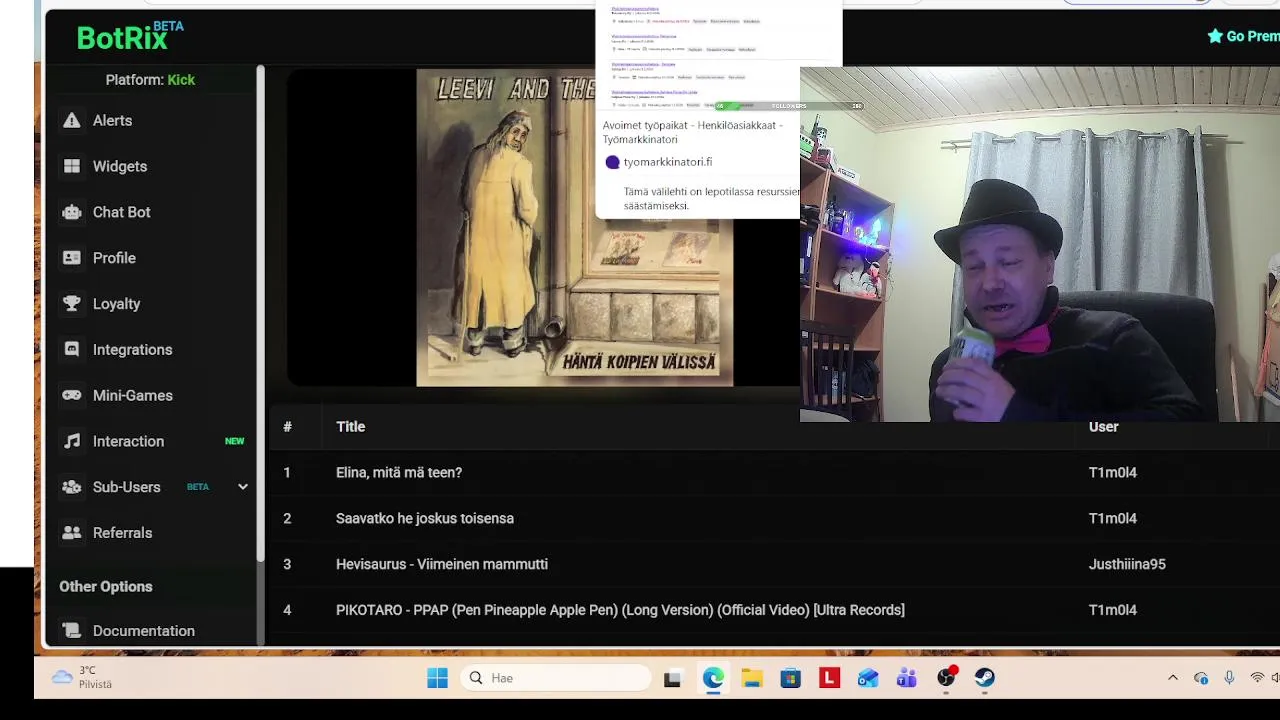Open the Interaction section

[x=128, y=441]
